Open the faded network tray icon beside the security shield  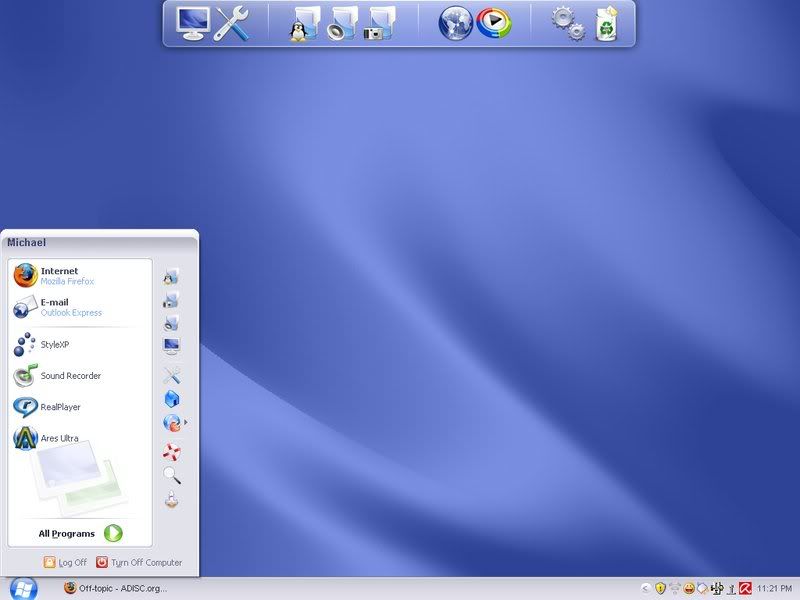click(x=674, y=588)
